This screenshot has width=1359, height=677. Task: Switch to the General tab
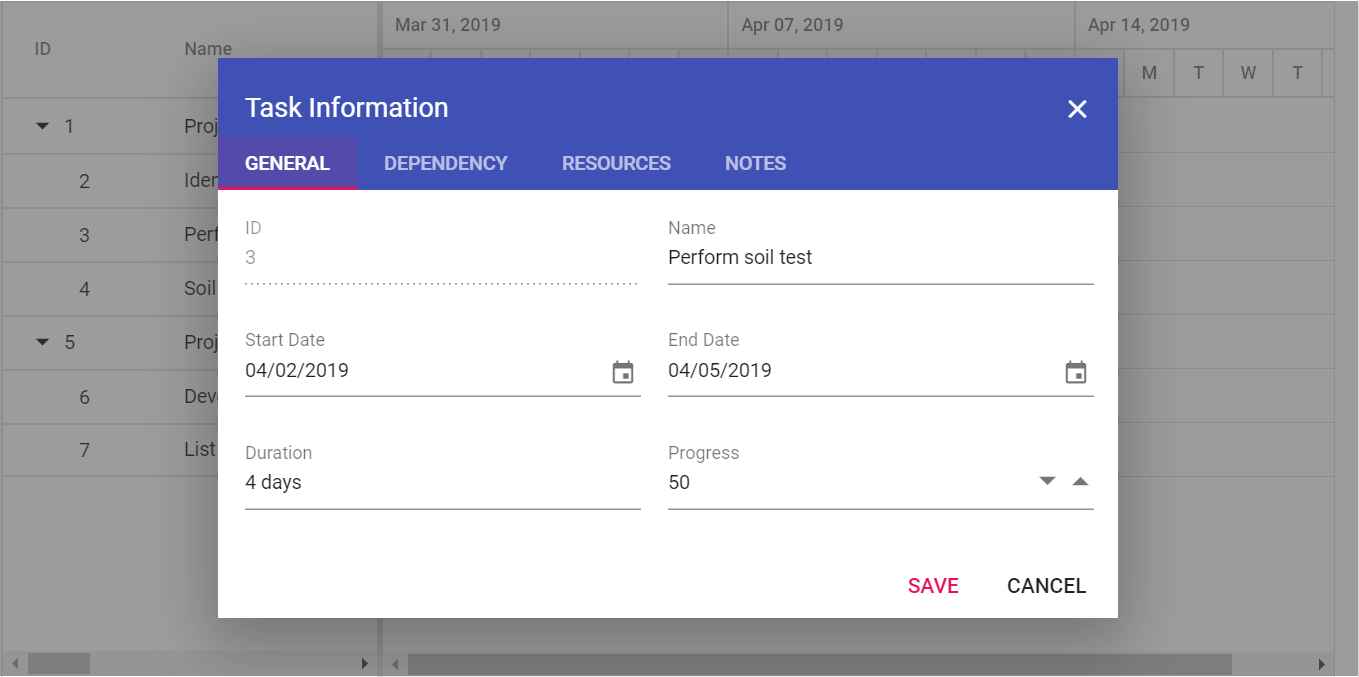pos(287,163)
